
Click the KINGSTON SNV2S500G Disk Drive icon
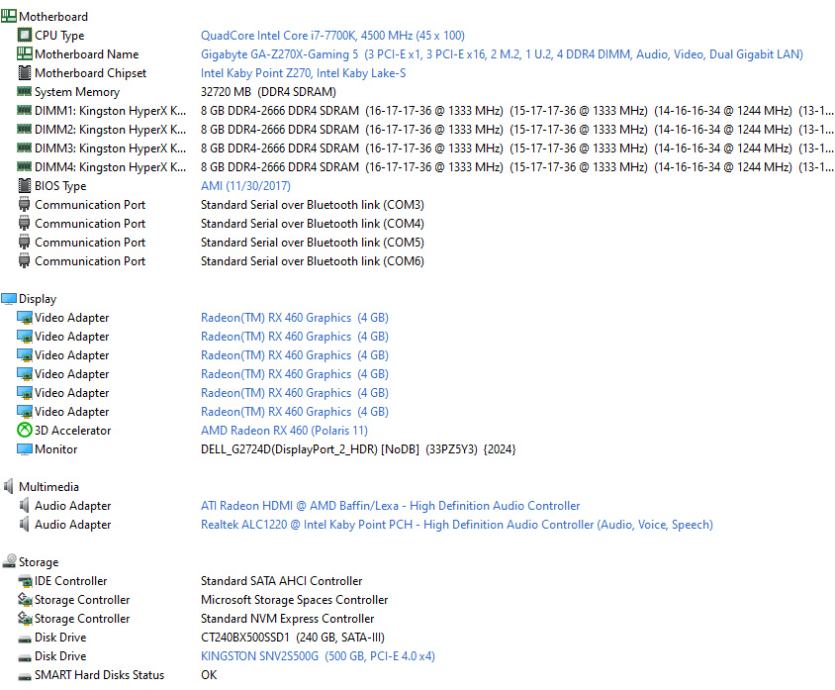pyautogui.click(x=24, y=658)
